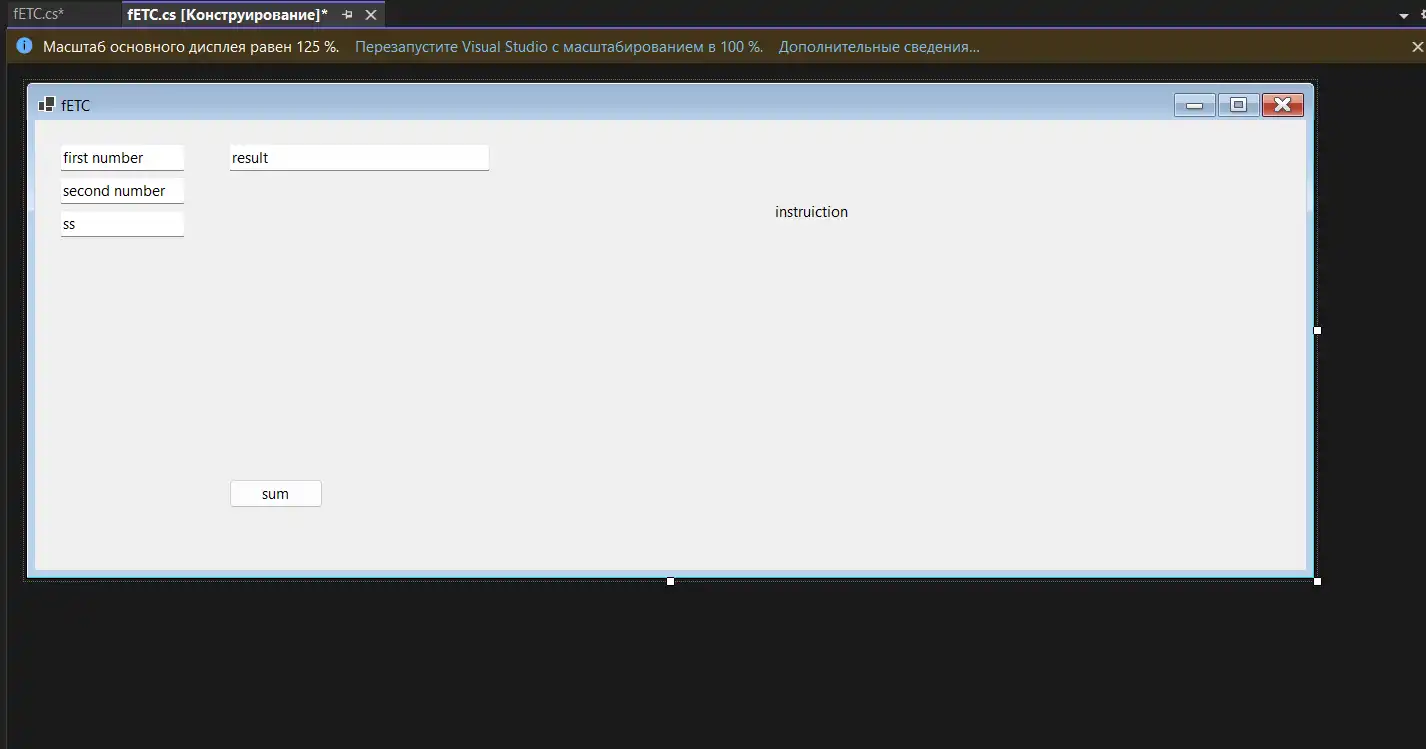
Task: Click the form's red close button
Action: coord(1283,105)
